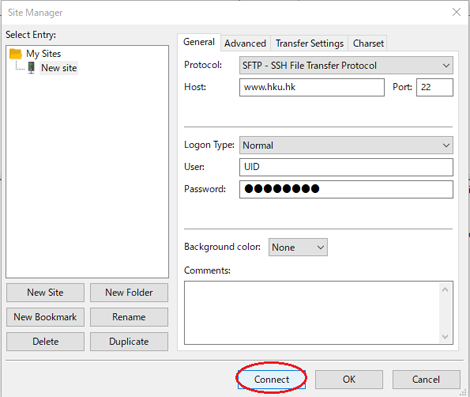Click the Comments scrollbar up arrow
The image size is (470, 397).
[x=445, y=290]
